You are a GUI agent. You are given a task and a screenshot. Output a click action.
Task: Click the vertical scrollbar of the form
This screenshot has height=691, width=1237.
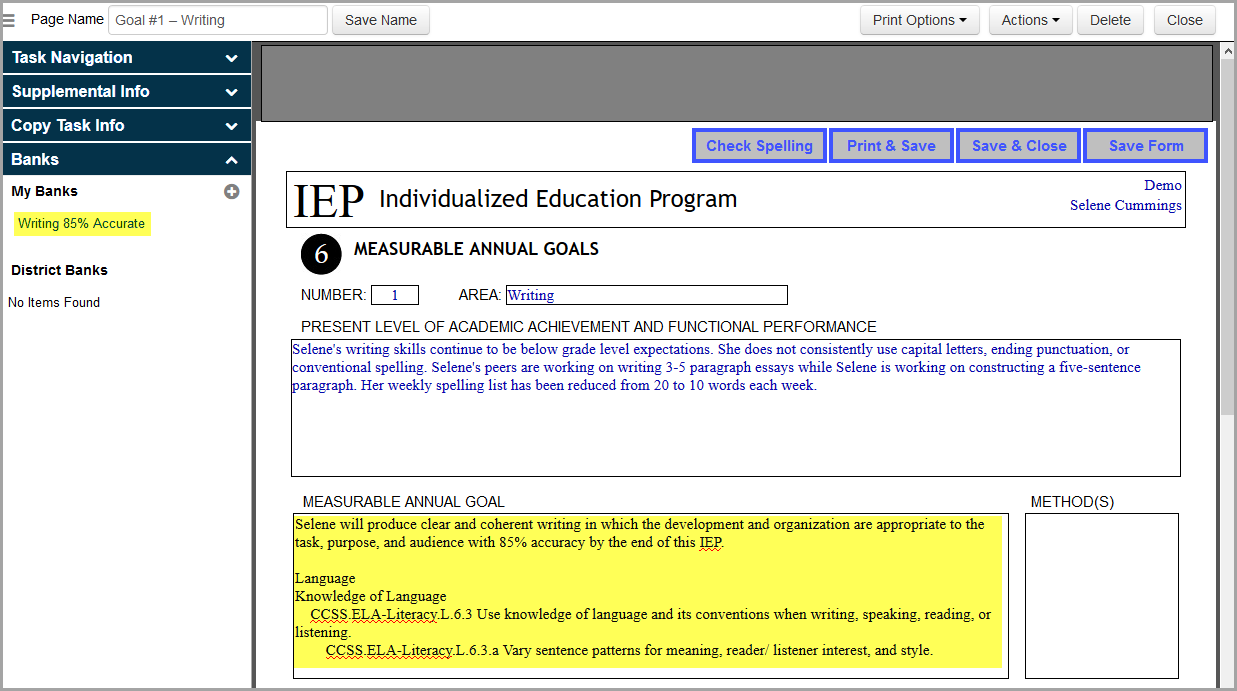click(x=1227, y=235)
